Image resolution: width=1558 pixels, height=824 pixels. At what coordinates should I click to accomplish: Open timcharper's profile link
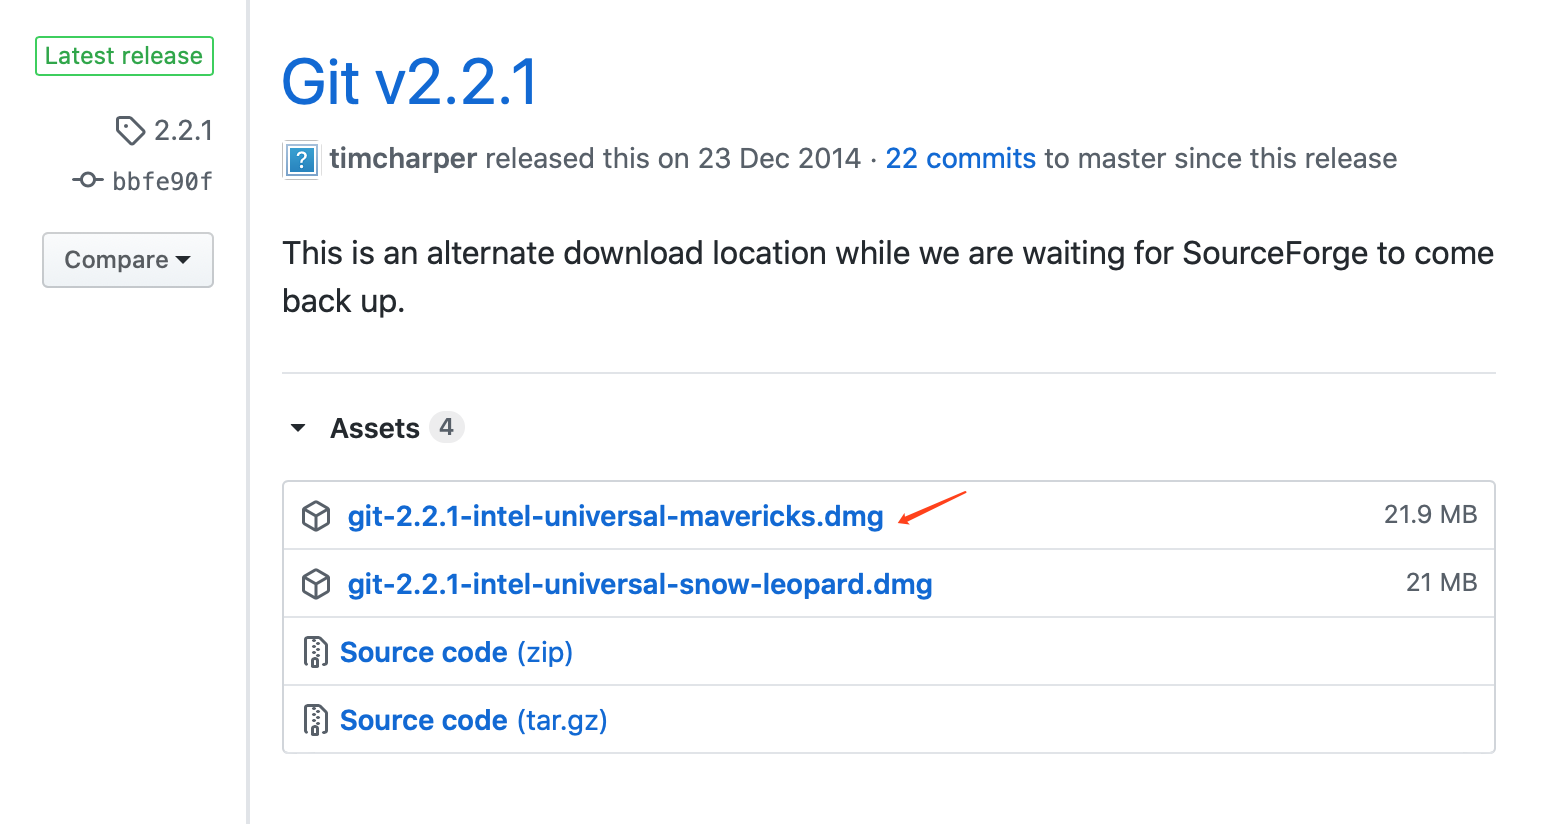pos(403,159)
